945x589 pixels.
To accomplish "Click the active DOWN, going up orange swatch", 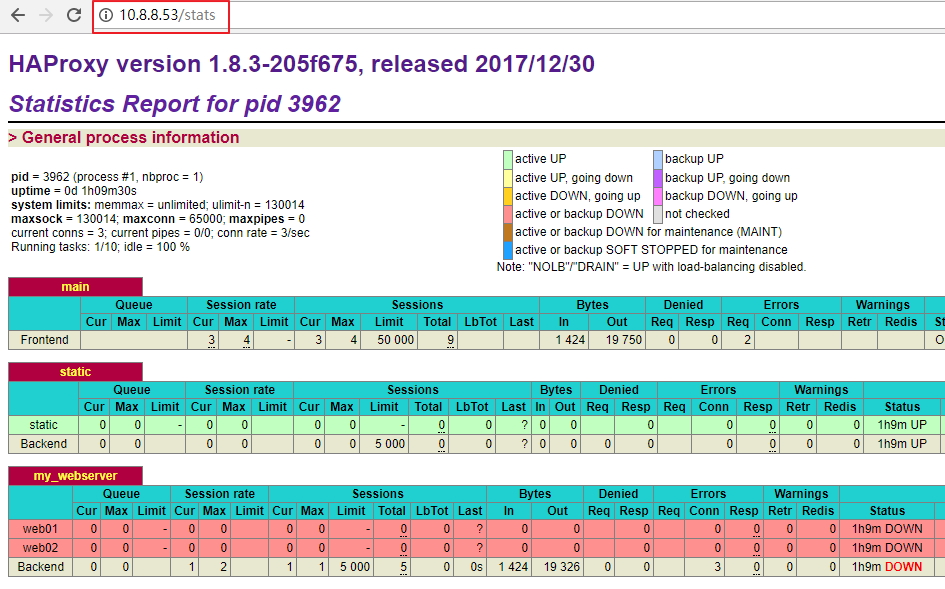I will pos(507,196).
